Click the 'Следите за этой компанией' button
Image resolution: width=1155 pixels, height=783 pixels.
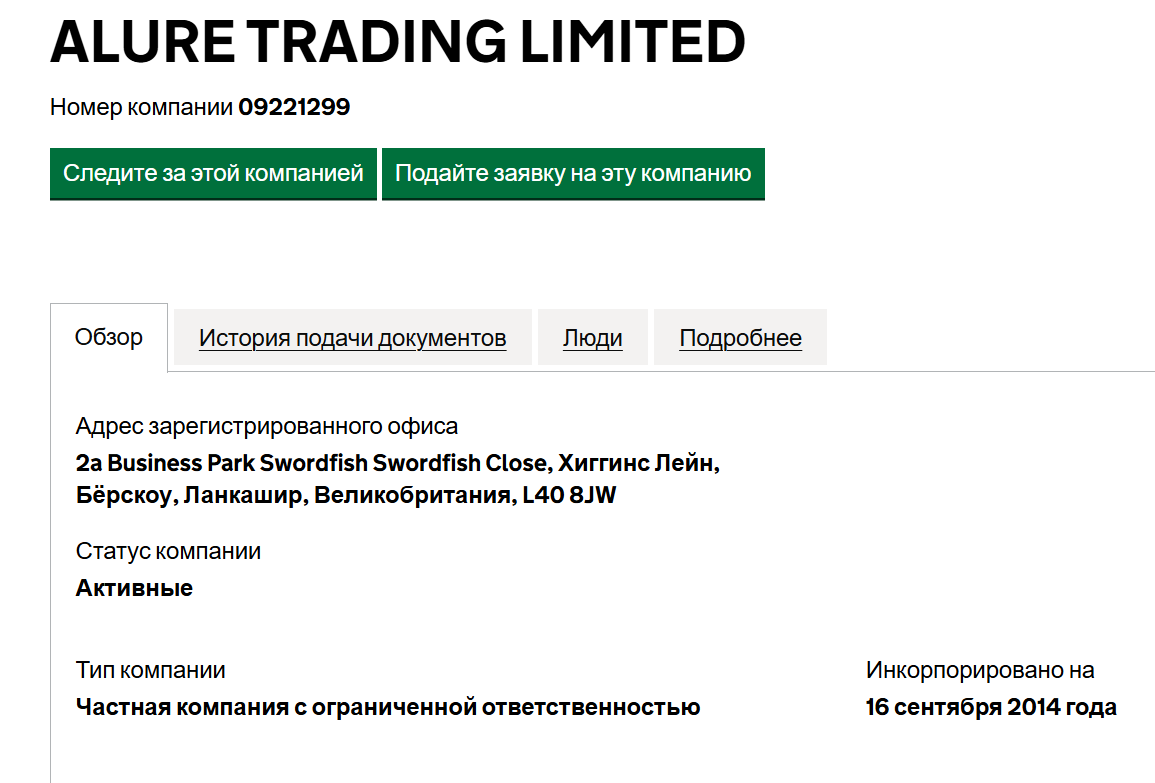click(213, 173)
